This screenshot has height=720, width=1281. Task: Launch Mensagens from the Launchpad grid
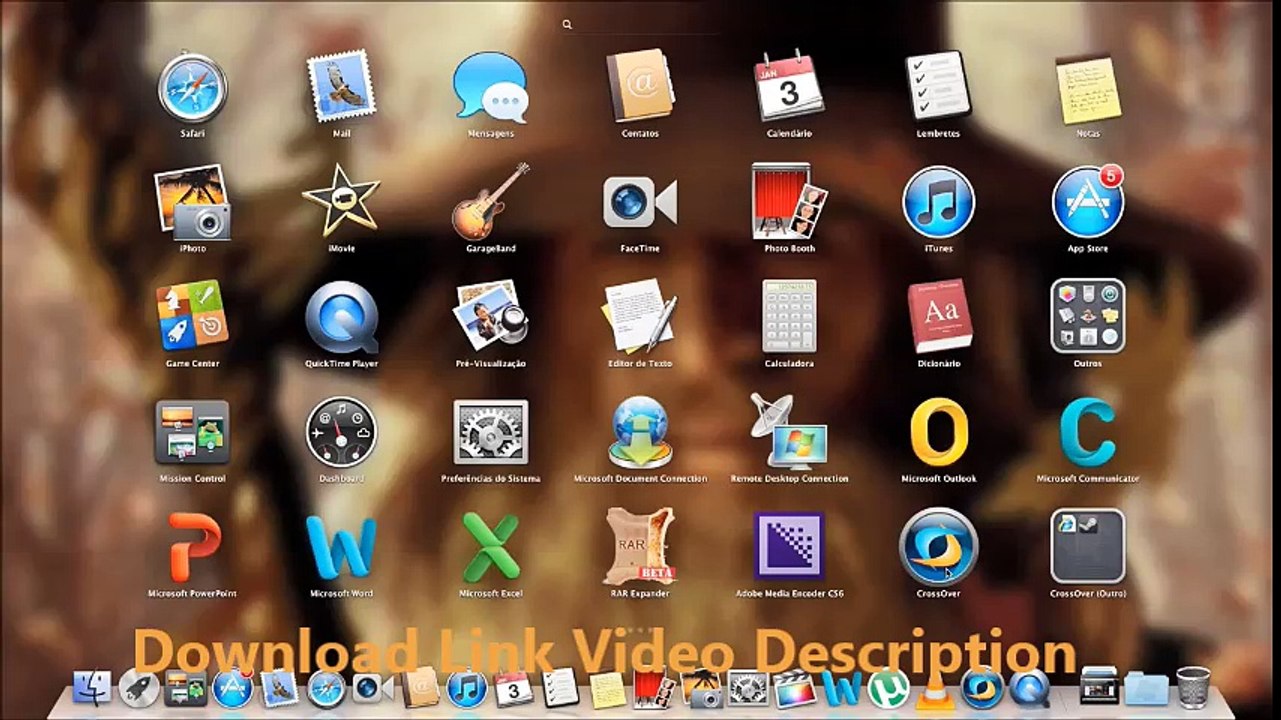pos(490,89)
